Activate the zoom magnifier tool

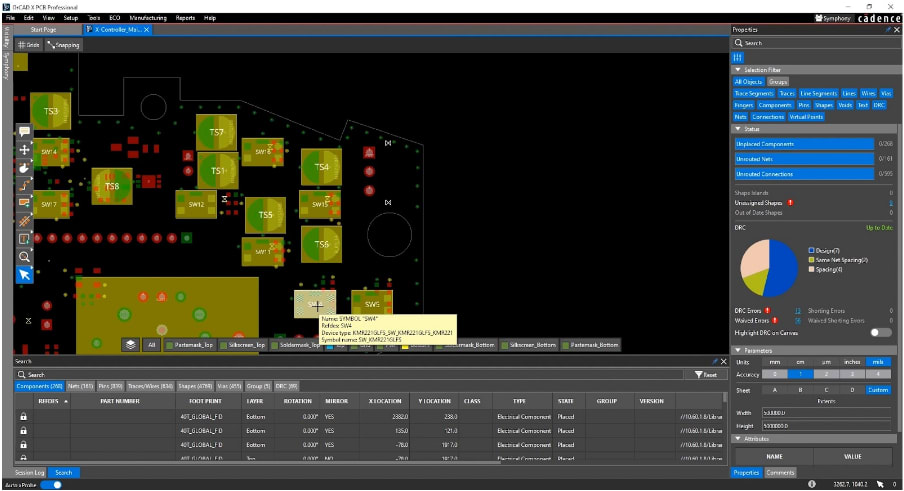coord(24,257)
